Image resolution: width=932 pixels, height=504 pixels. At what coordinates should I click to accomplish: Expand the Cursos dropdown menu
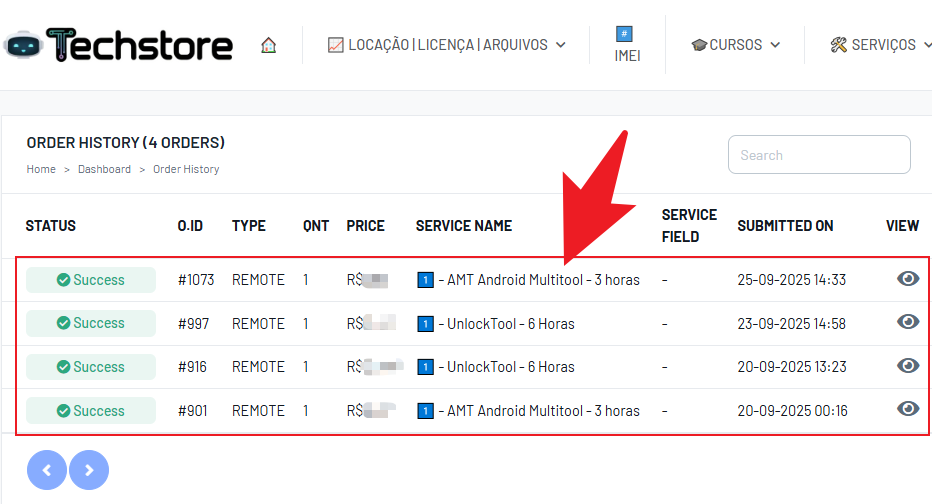pos(735,45)
